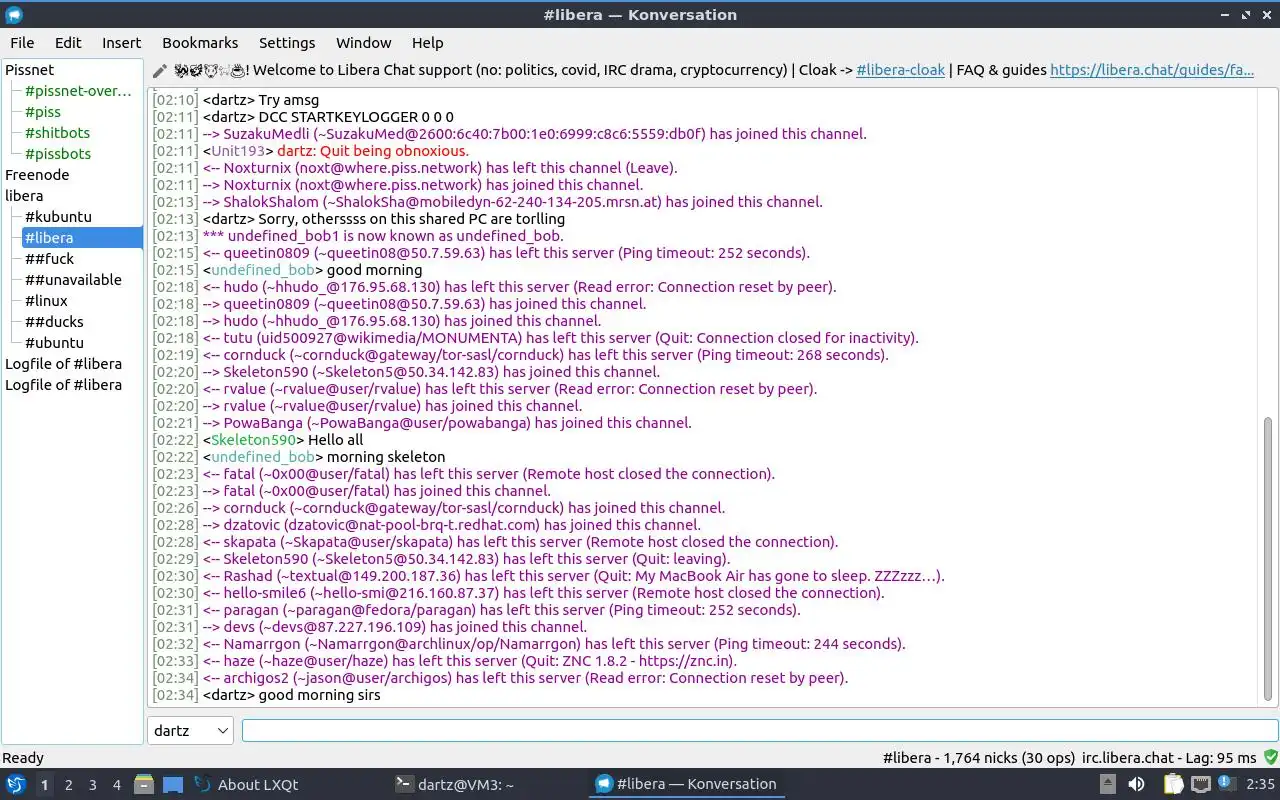Open the file manager from the taskbar
The height and width of the screenshot is (800, 1280).
(144, 785)
